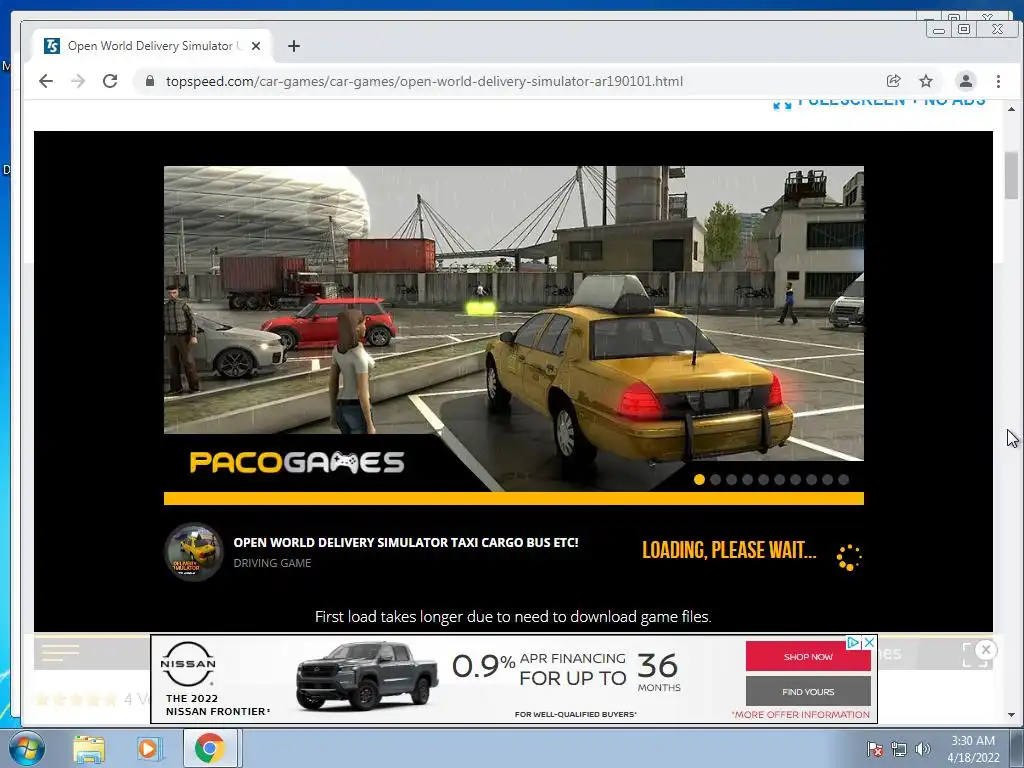Image resolution: width=1024 pixels, height=768 pixels.
Task: Open Chrome three-dot menu
Action: point(998,81)
